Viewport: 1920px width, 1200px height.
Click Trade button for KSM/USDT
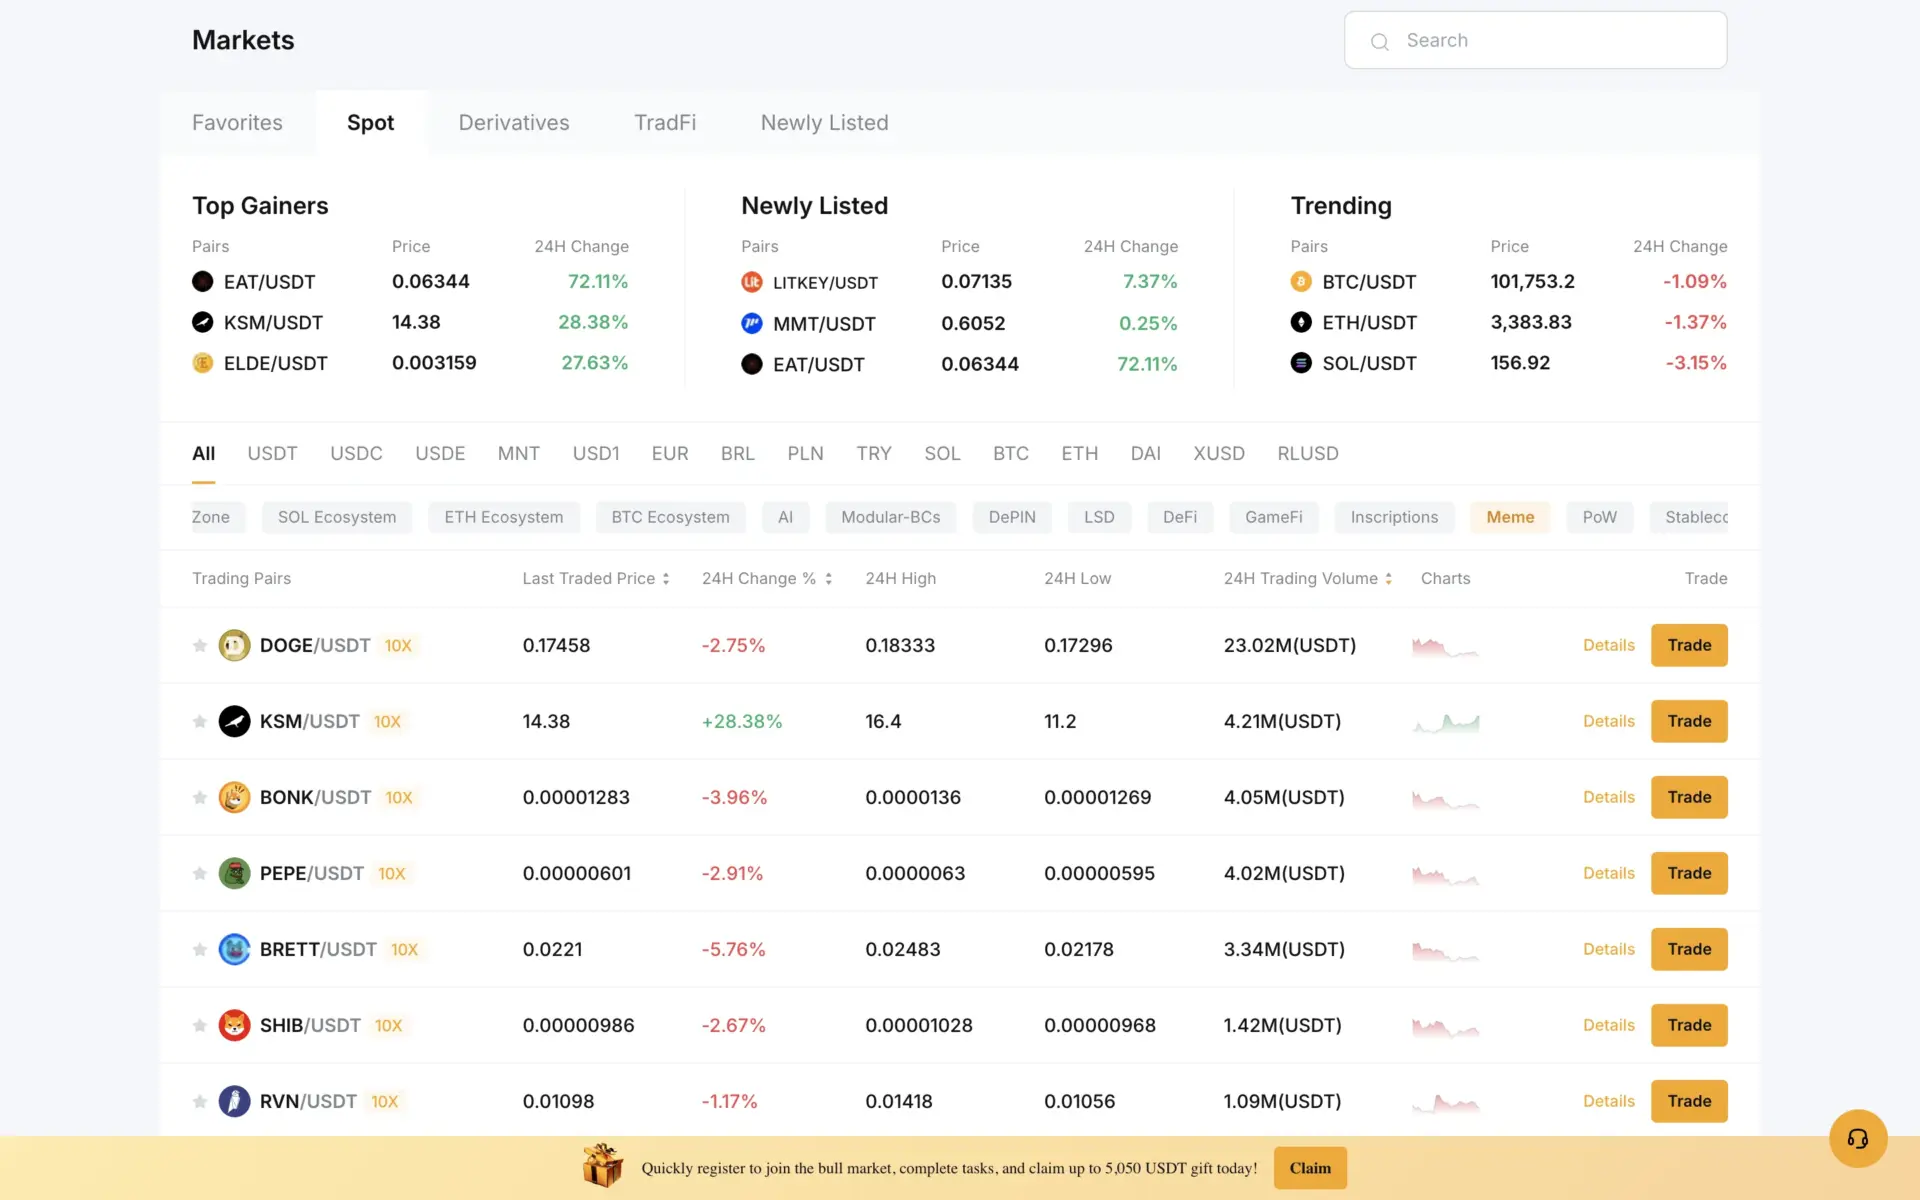click(1688, 721)
